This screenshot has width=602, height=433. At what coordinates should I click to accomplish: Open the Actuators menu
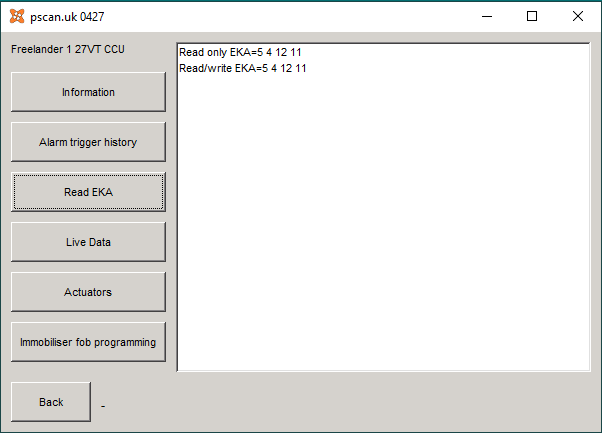click(88, 292)
